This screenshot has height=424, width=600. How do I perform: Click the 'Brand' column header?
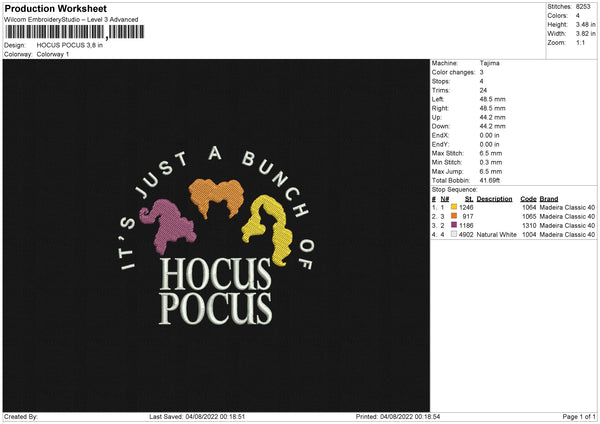[x=549, y=199]
